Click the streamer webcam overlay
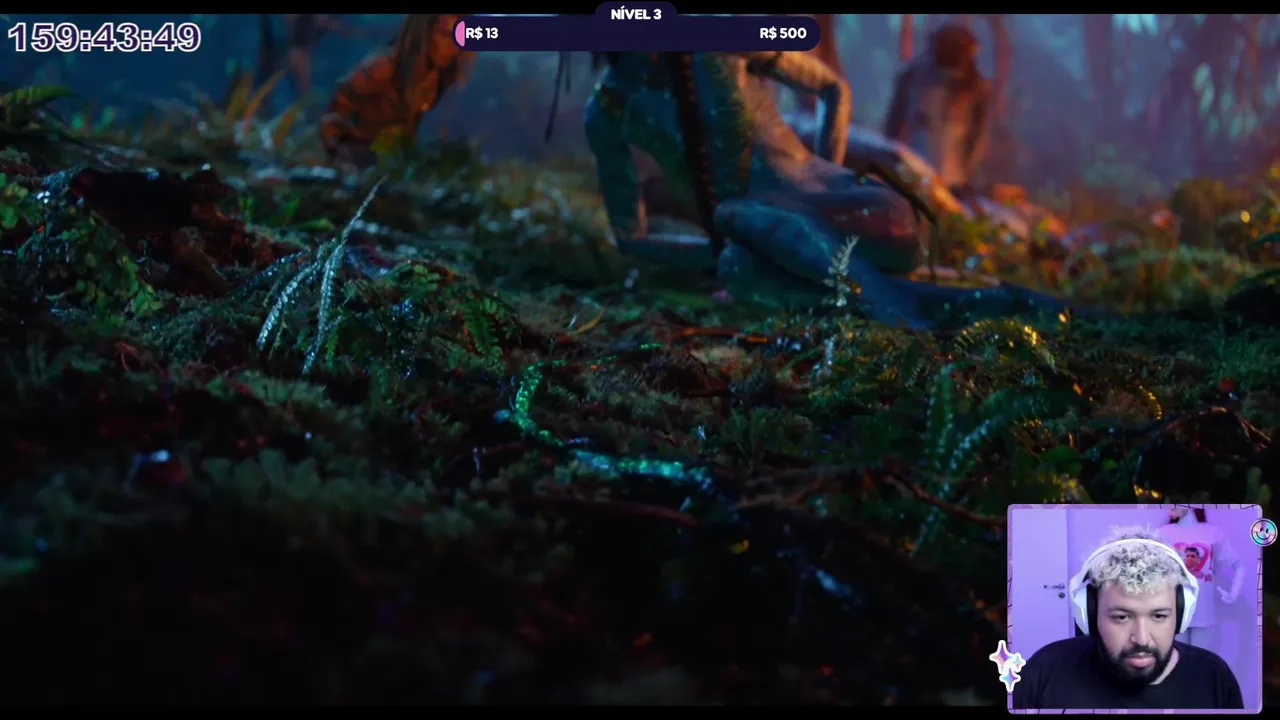The width and height of the screenshot is (1280, 720). click(x=1134, y=608)
